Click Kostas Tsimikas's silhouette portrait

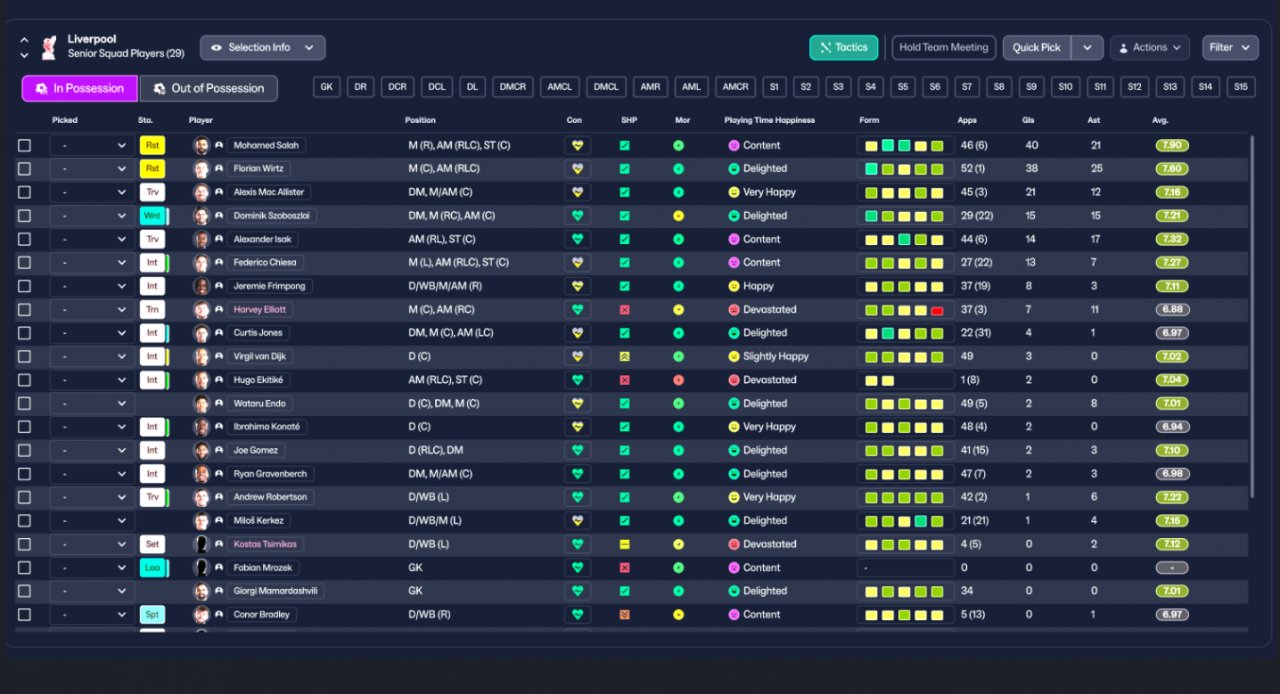[202, 544]
